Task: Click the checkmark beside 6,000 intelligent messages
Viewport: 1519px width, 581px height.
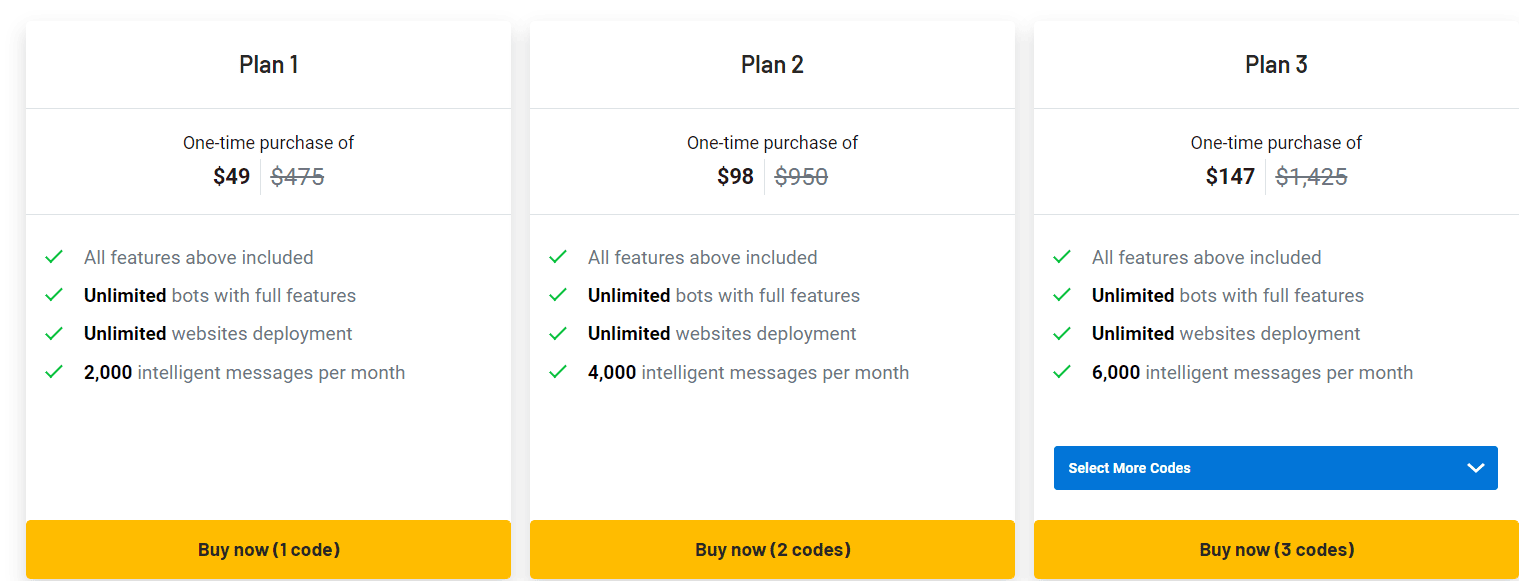Action: pos(1062,372)
